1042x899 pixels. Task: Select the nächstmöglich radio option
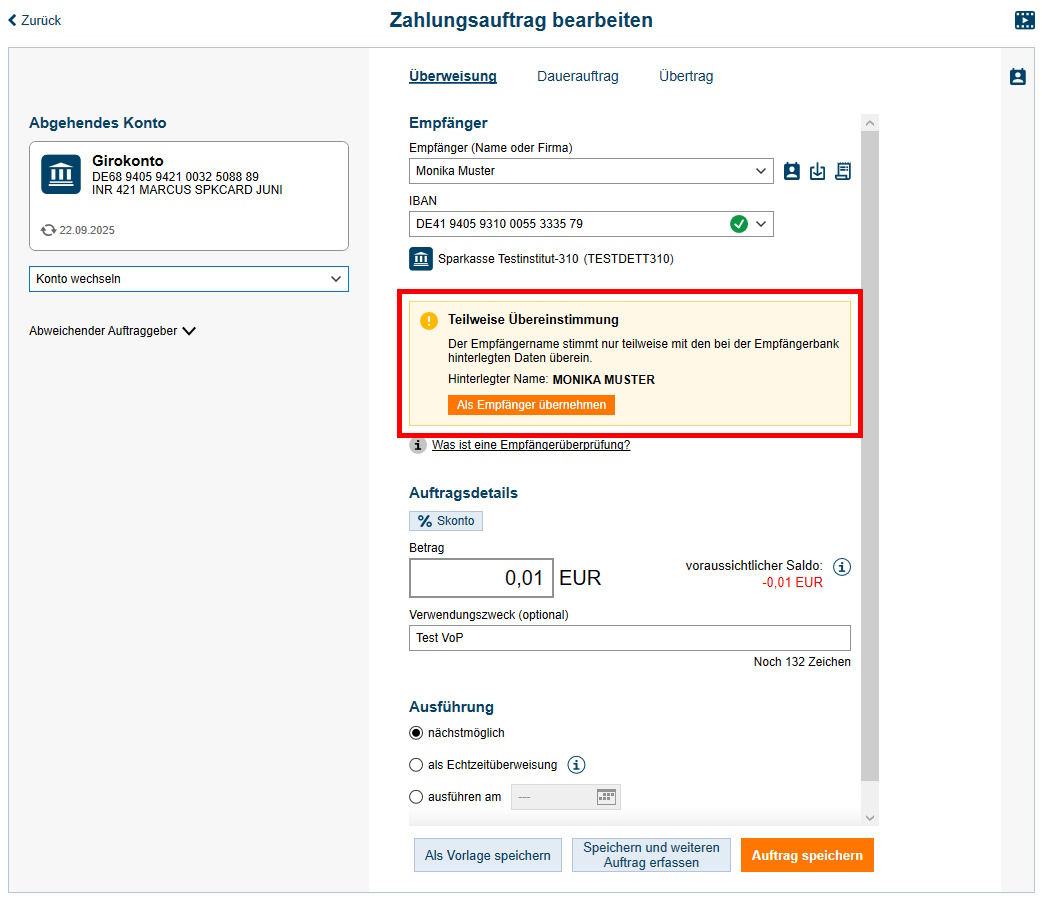pyautogui.click(x=417, y=733)
